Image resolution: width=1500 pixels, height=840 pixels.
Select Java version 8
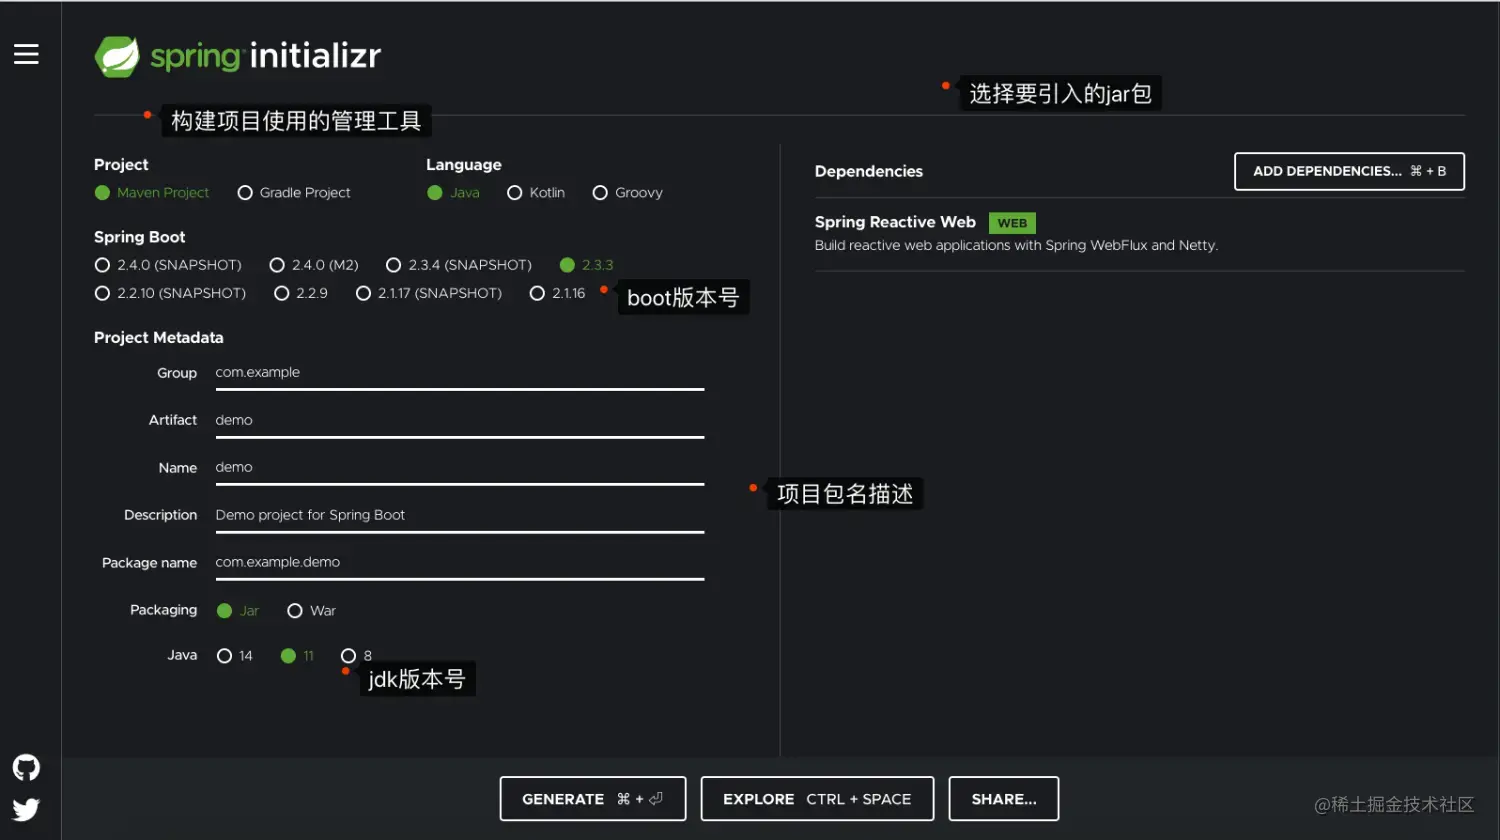point(356,656)
